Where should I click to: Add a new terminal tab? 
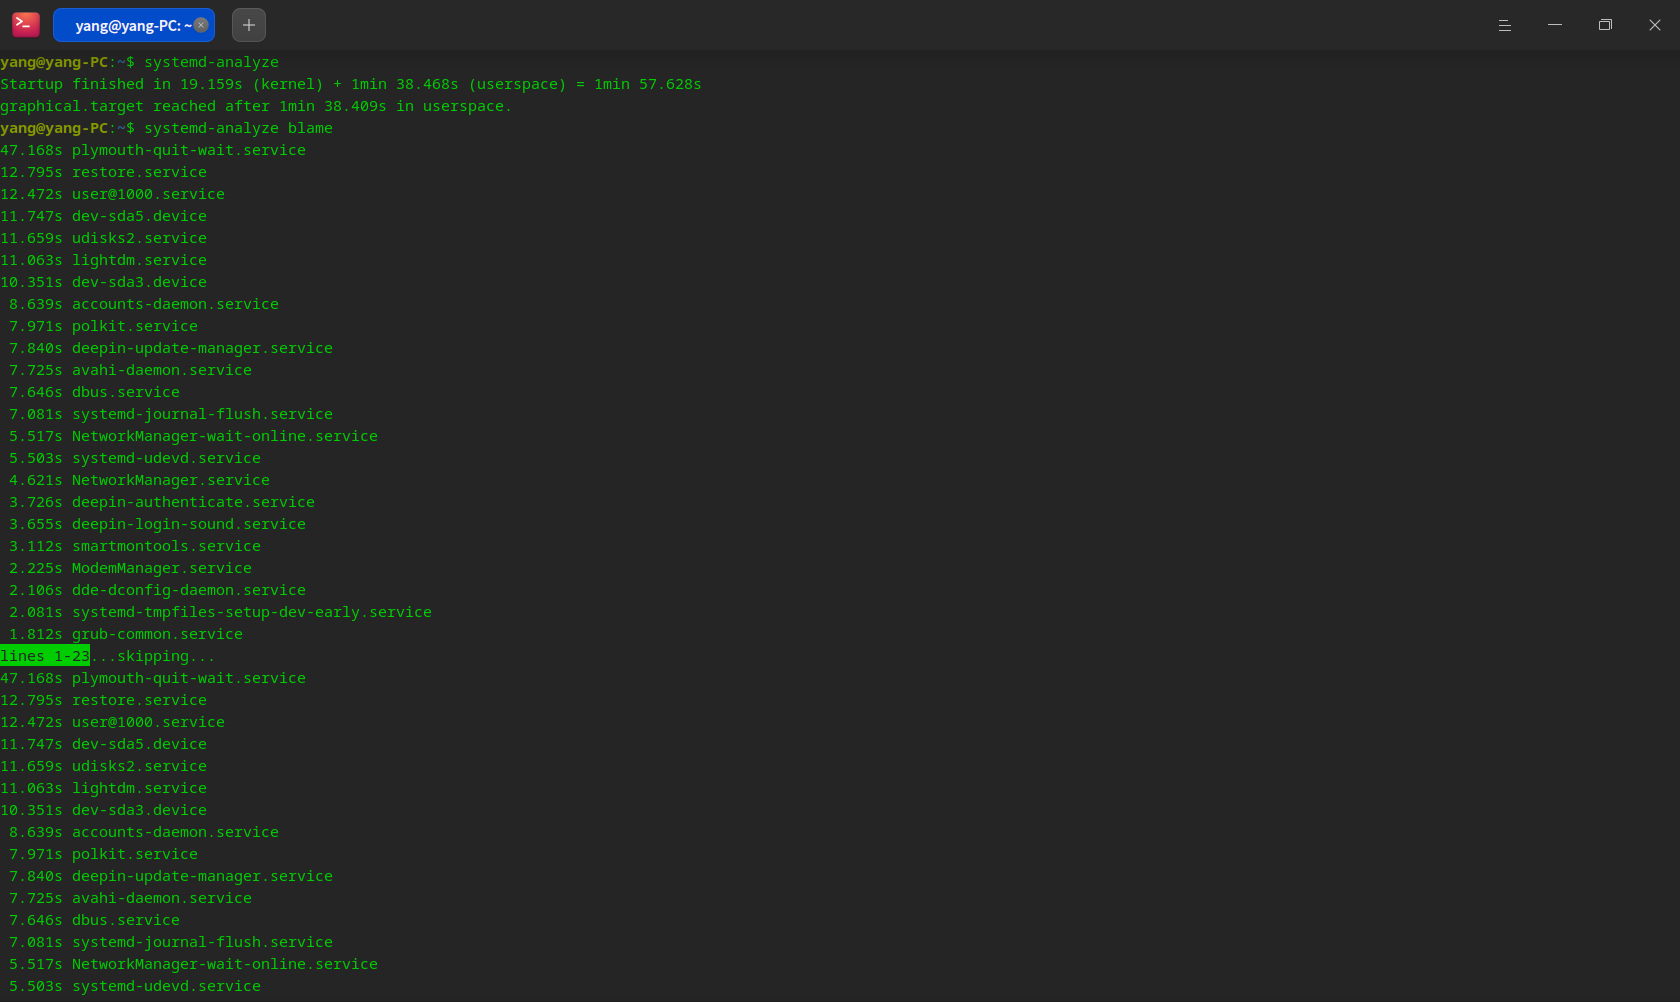tap(249, 25)
